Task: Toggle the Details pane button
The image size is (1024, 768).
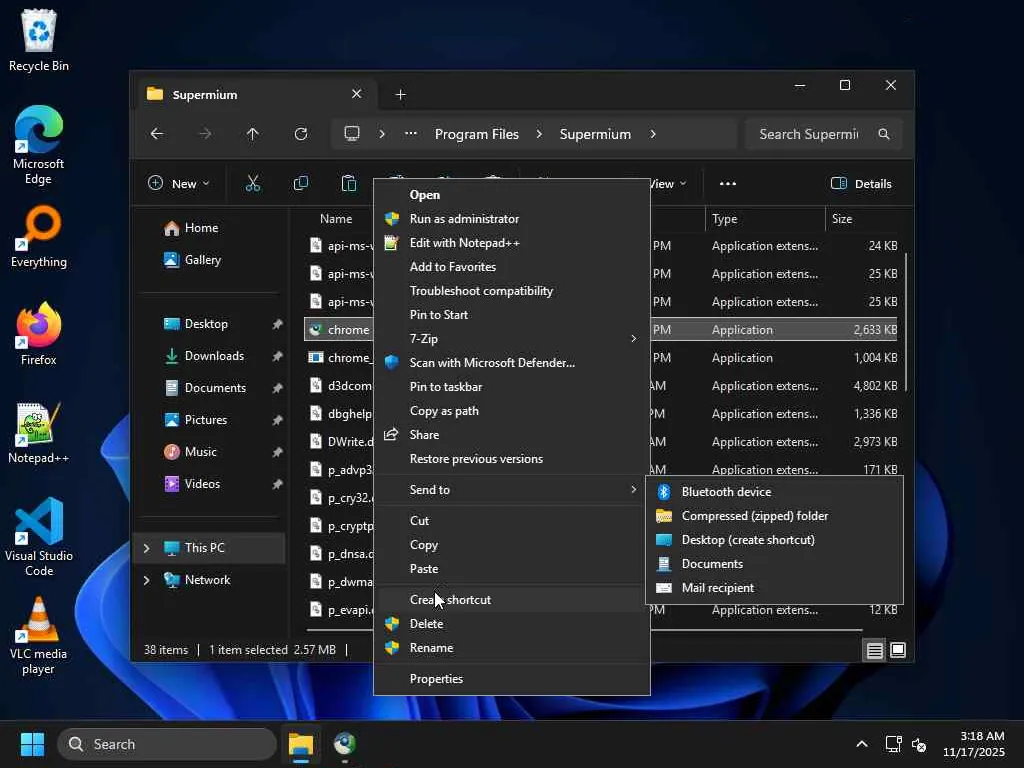Action: coord(861,184)
